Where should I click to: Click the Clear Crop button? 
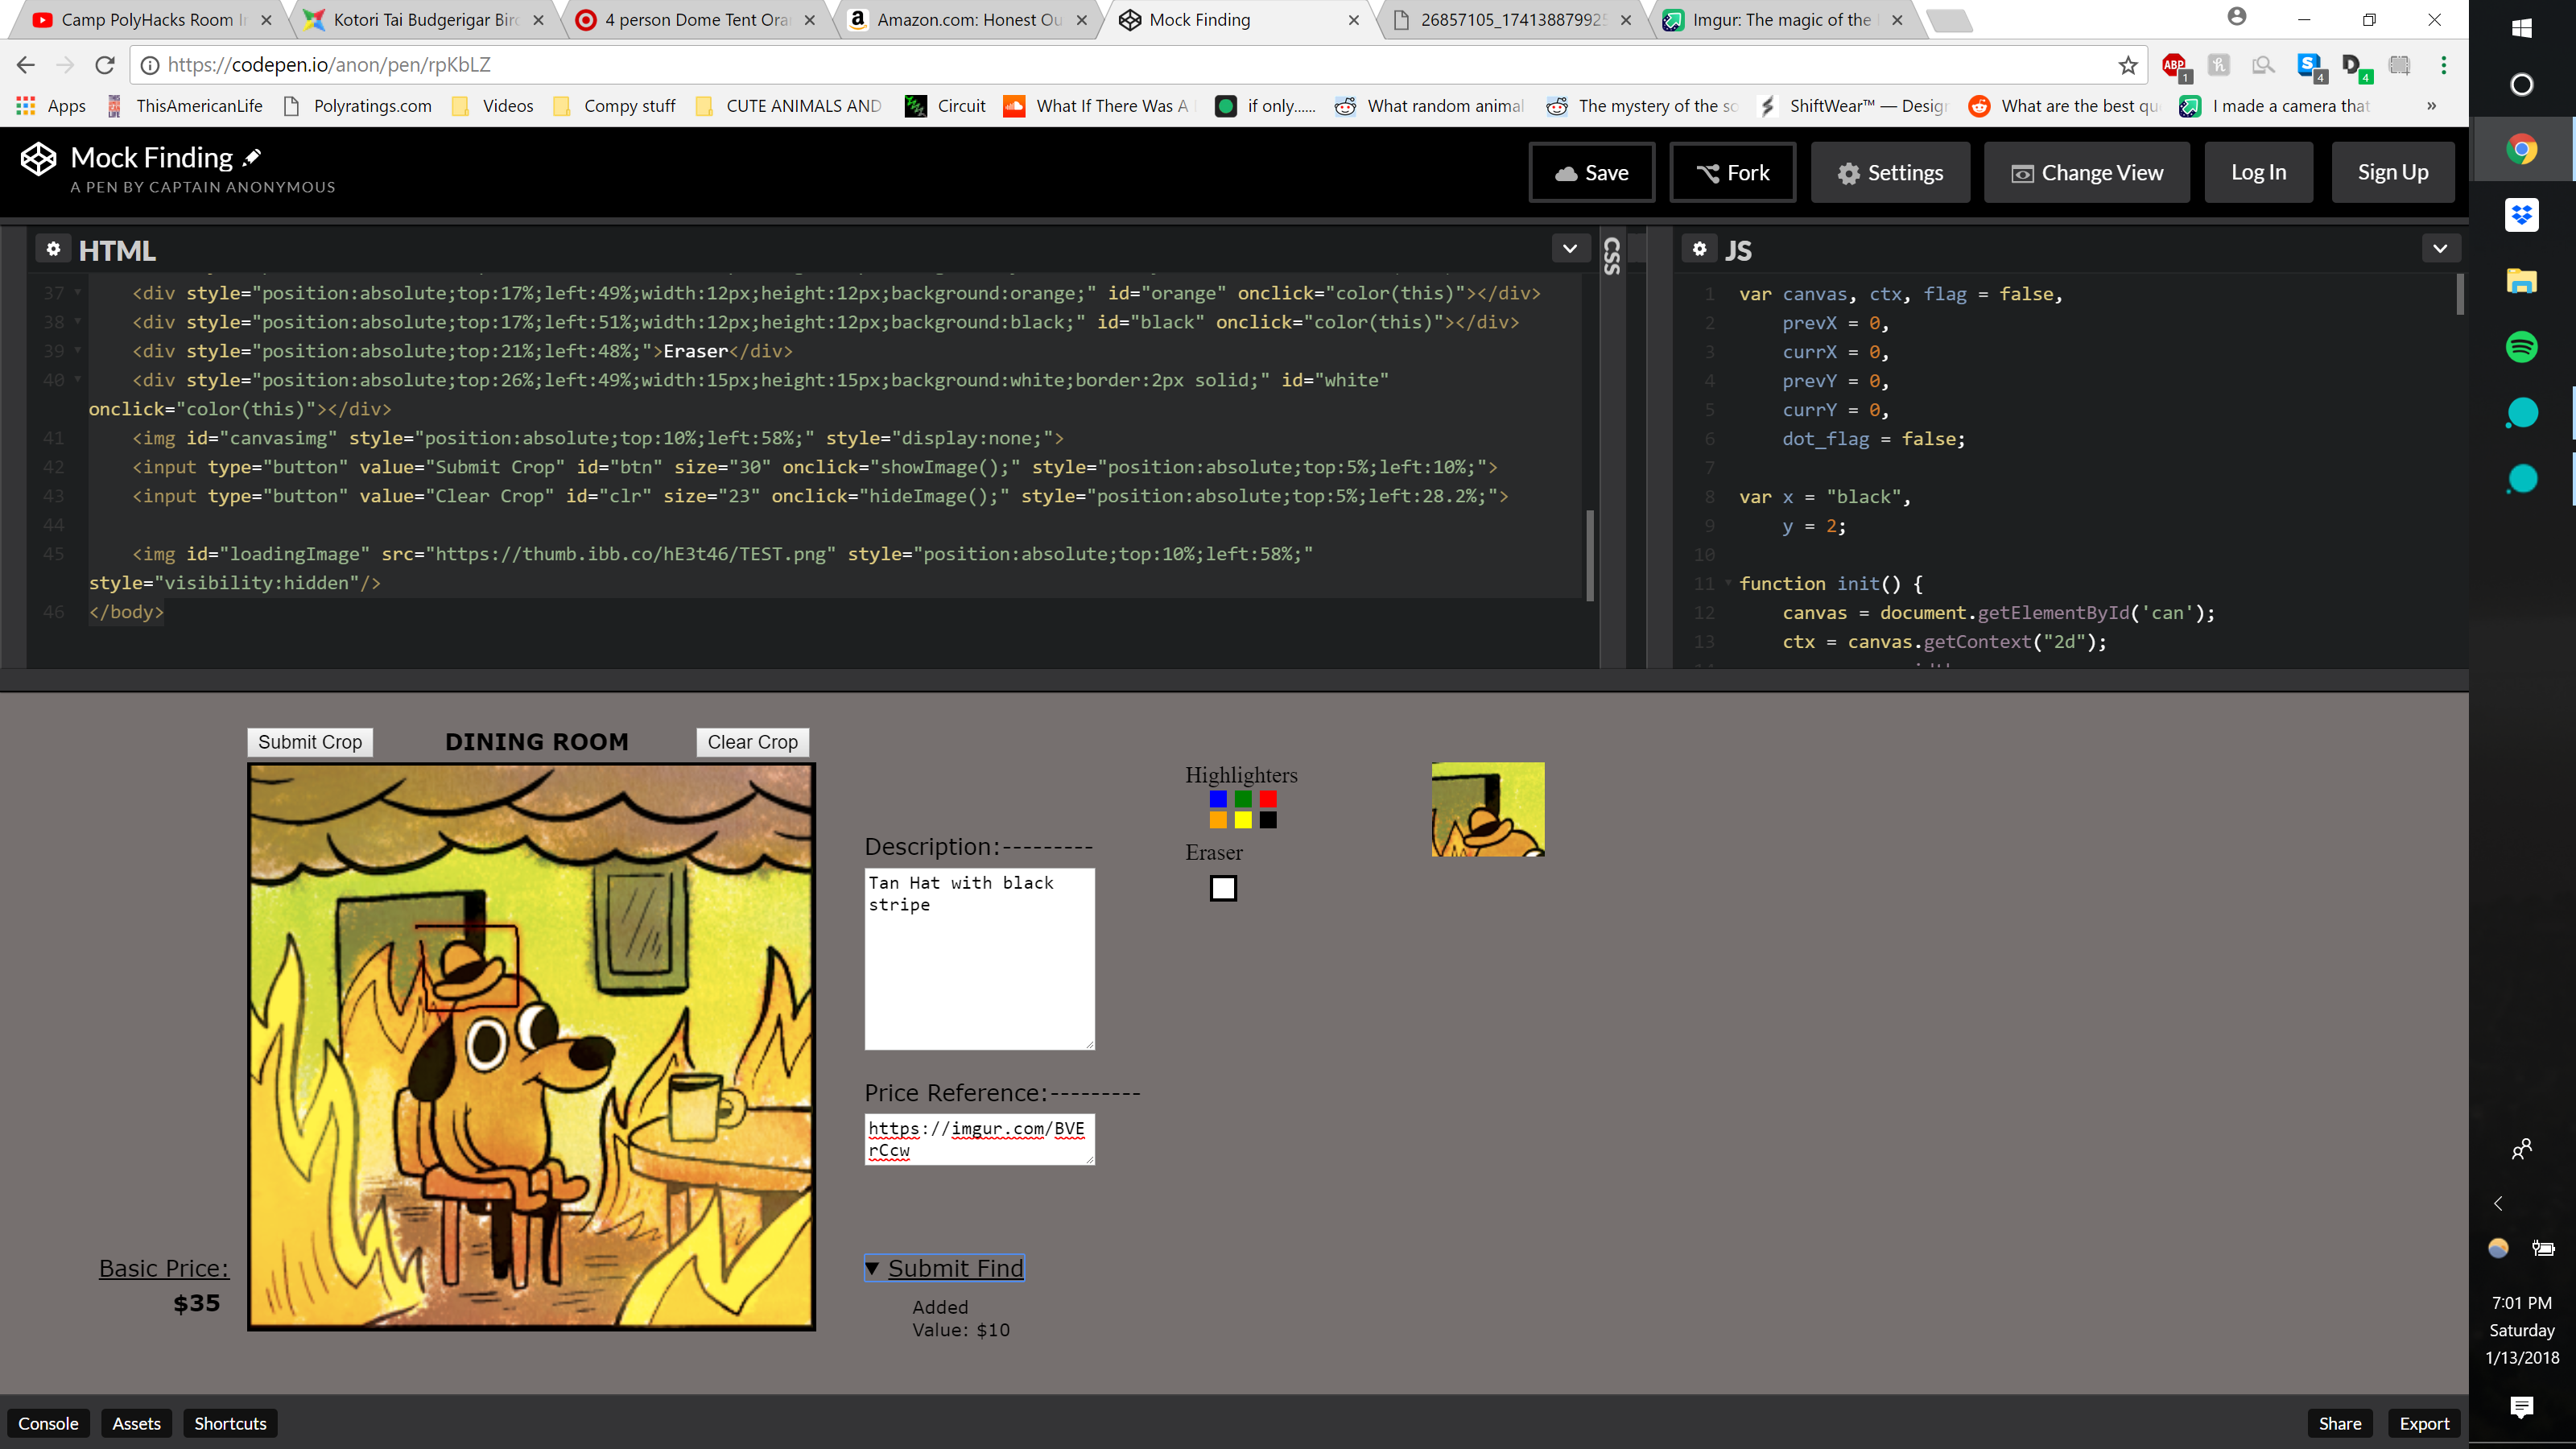tap(752, 742)
